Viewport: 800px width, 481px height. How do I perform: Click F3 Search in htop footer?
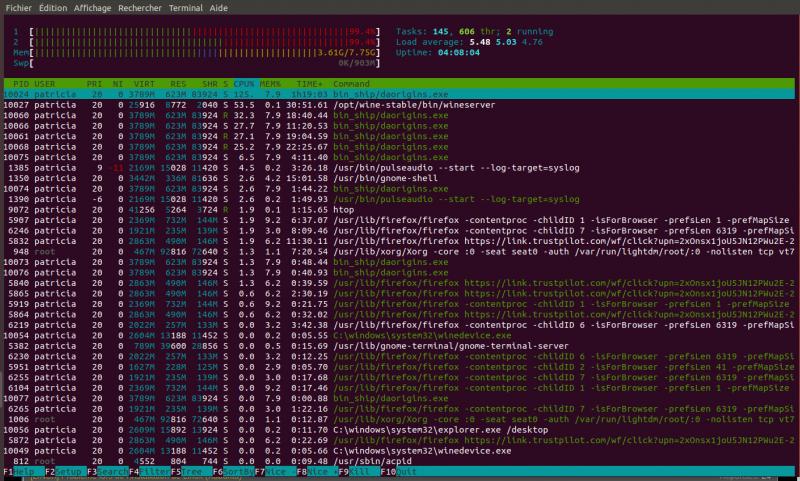107,471
